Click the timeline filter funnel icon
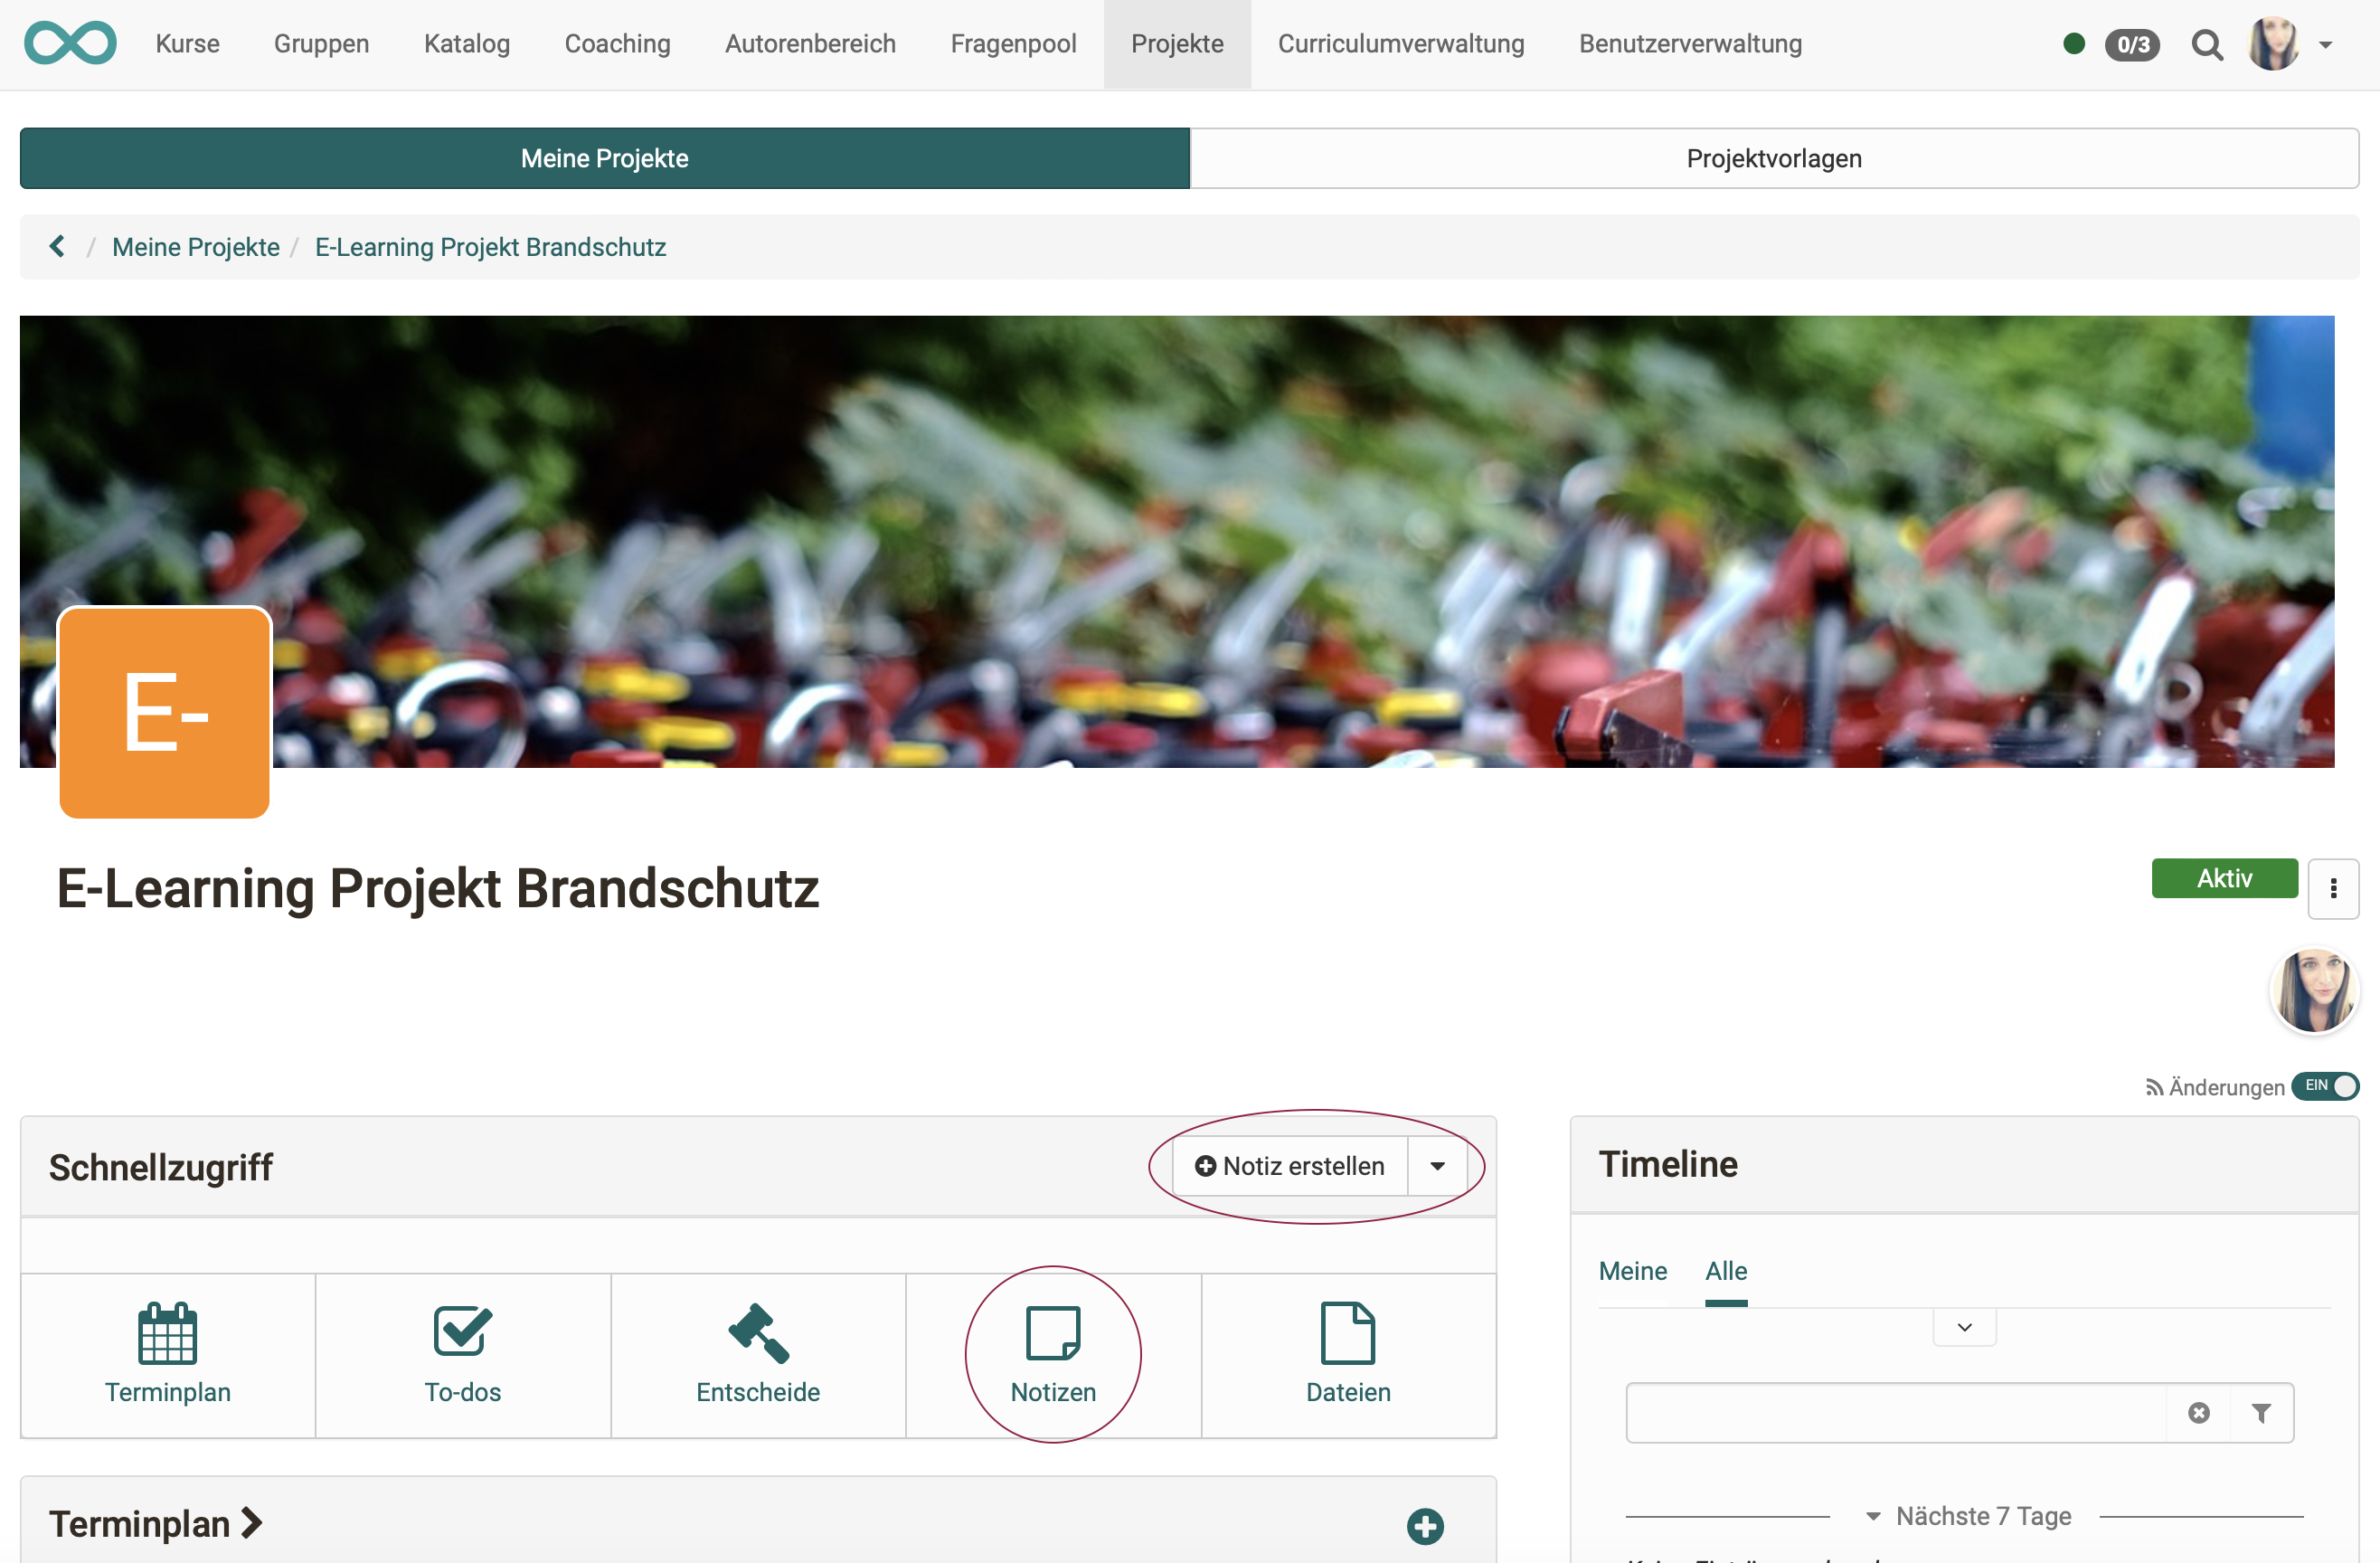Image resolution: width=2380 pixels, height=1563 pixels. [2261, 1412]
